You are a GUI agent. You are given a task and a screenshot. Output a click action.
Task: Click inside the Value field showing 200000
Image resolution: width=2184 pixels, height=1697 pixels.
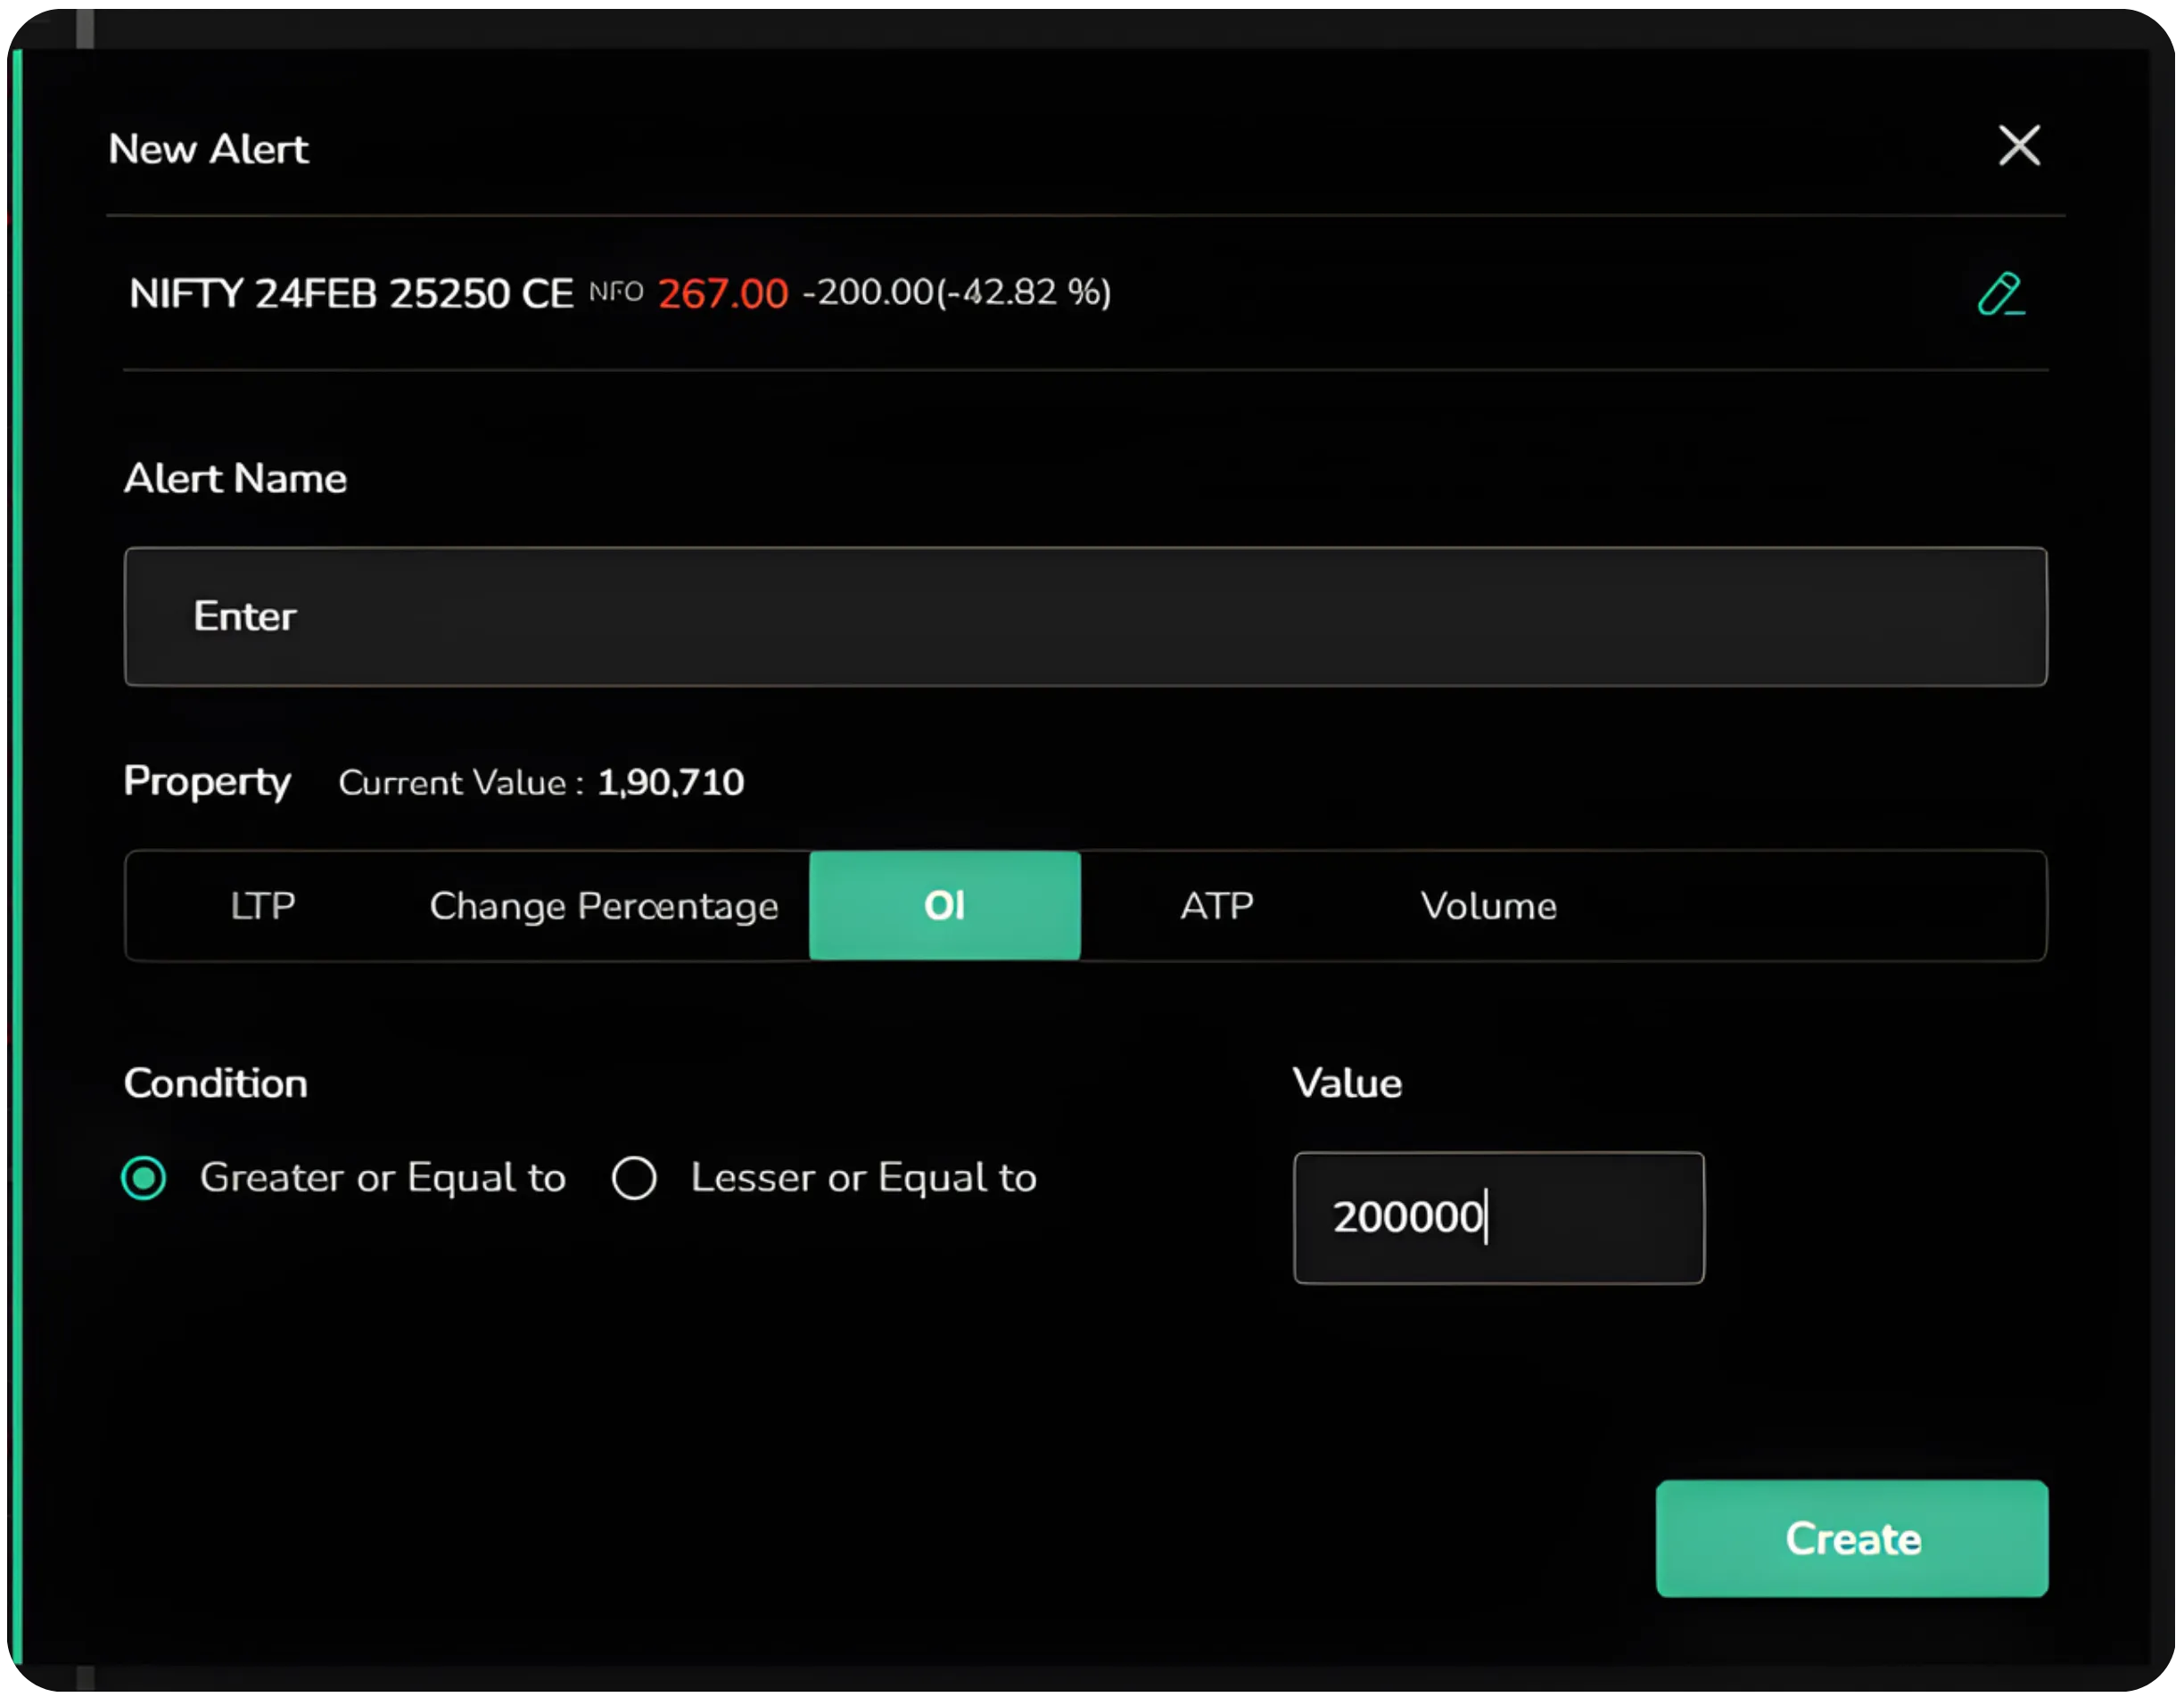[1497, 1218]
